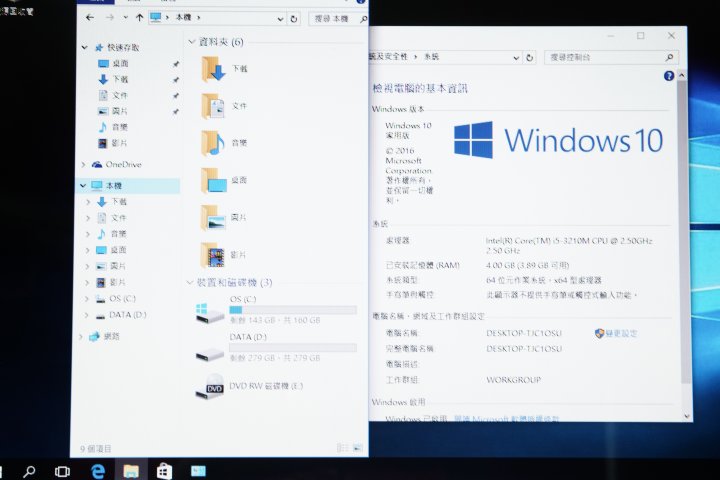Click 系統 breadcrumb in Control Panel window
Image resolution: width=720 pixels, height=480 pixels.
pos(432,57)
